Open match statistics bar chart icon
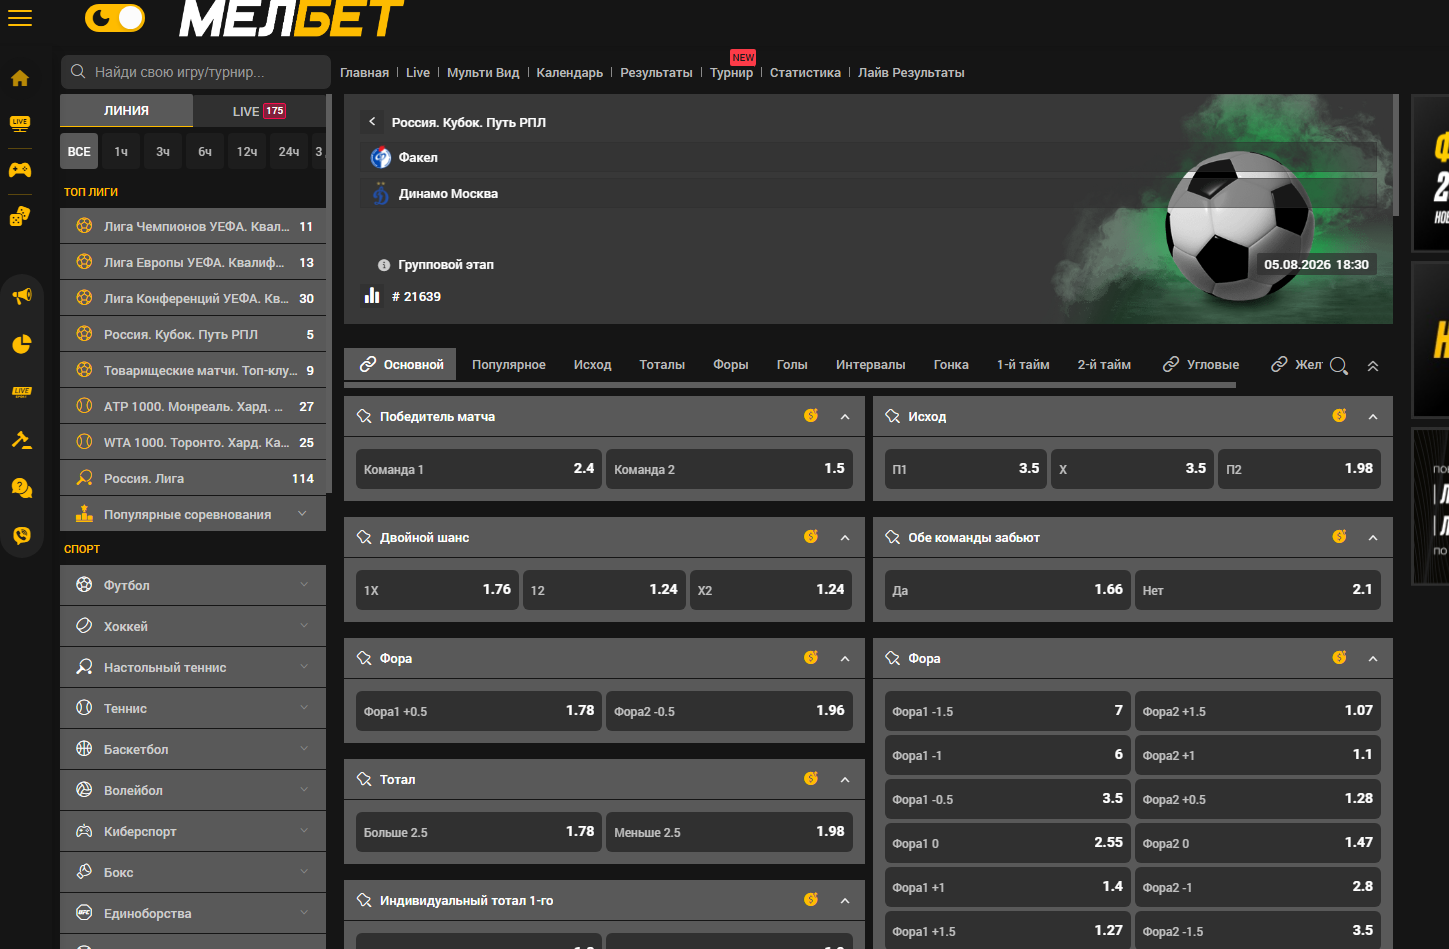The width and height of the screenshot is (1449, 949). coord(372,296)
